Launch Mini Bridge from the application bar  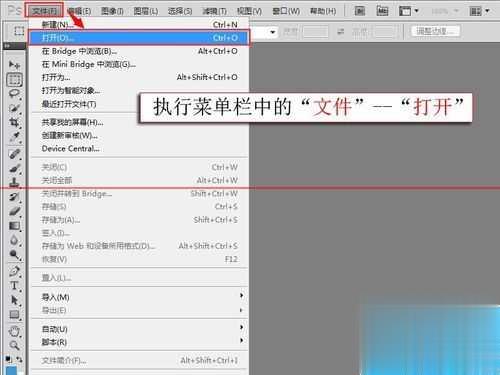coord(382,11)
